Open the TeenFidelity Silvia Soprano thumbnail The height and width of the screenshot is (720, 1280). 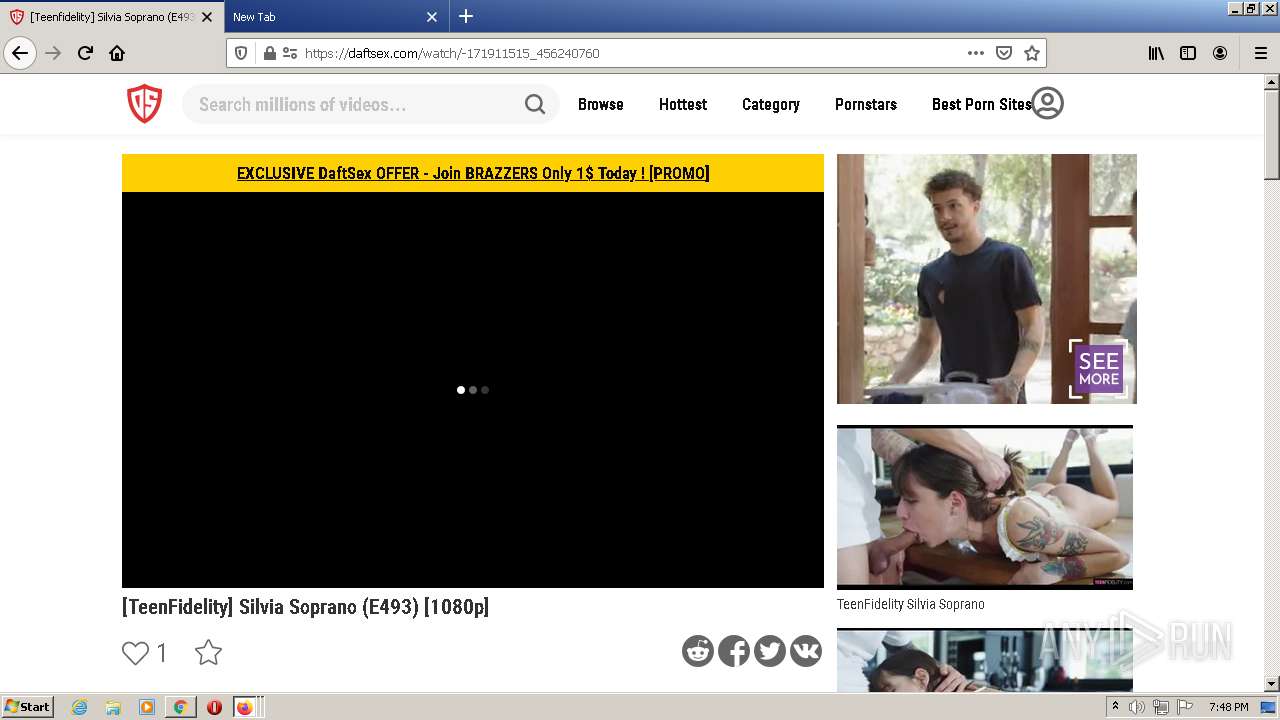click(x=985, y=508)
